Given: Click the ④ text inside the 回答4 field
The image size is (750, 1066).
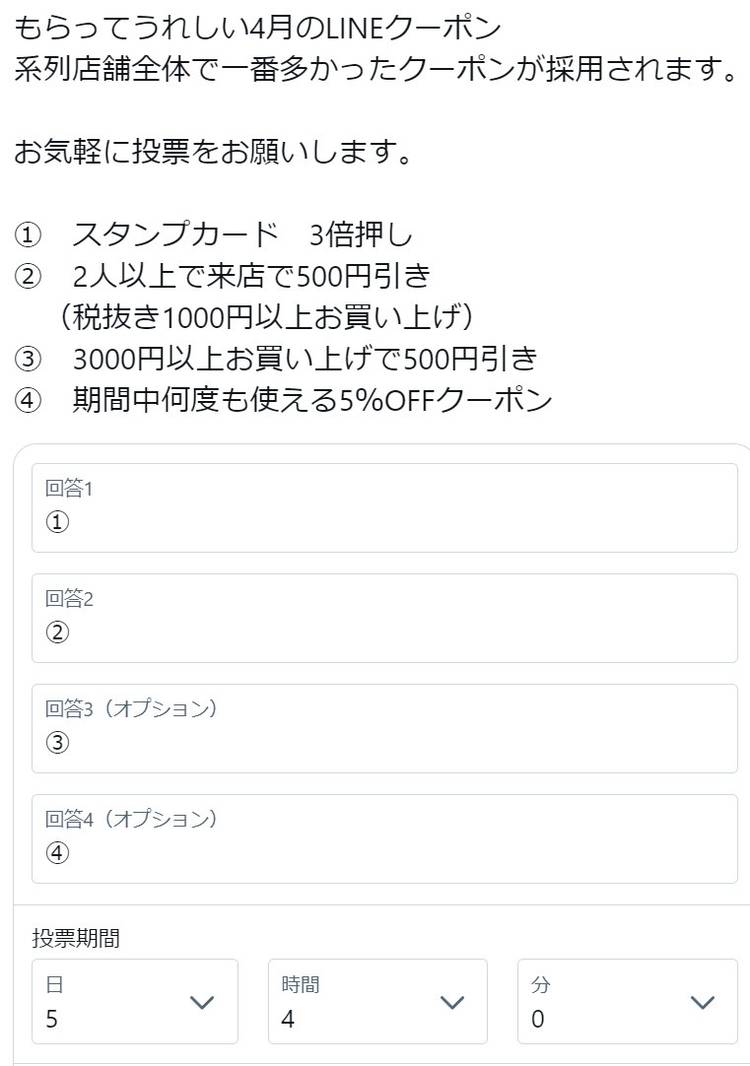Looking at the screenshot, I should (x=58, y=853).
